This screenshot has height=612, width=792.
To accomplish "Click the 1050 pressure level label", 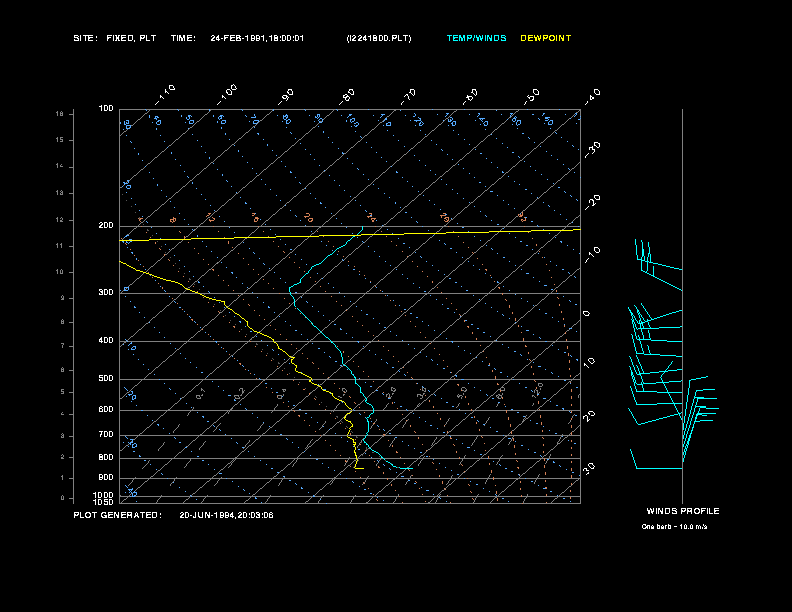I will coord(104,502).
